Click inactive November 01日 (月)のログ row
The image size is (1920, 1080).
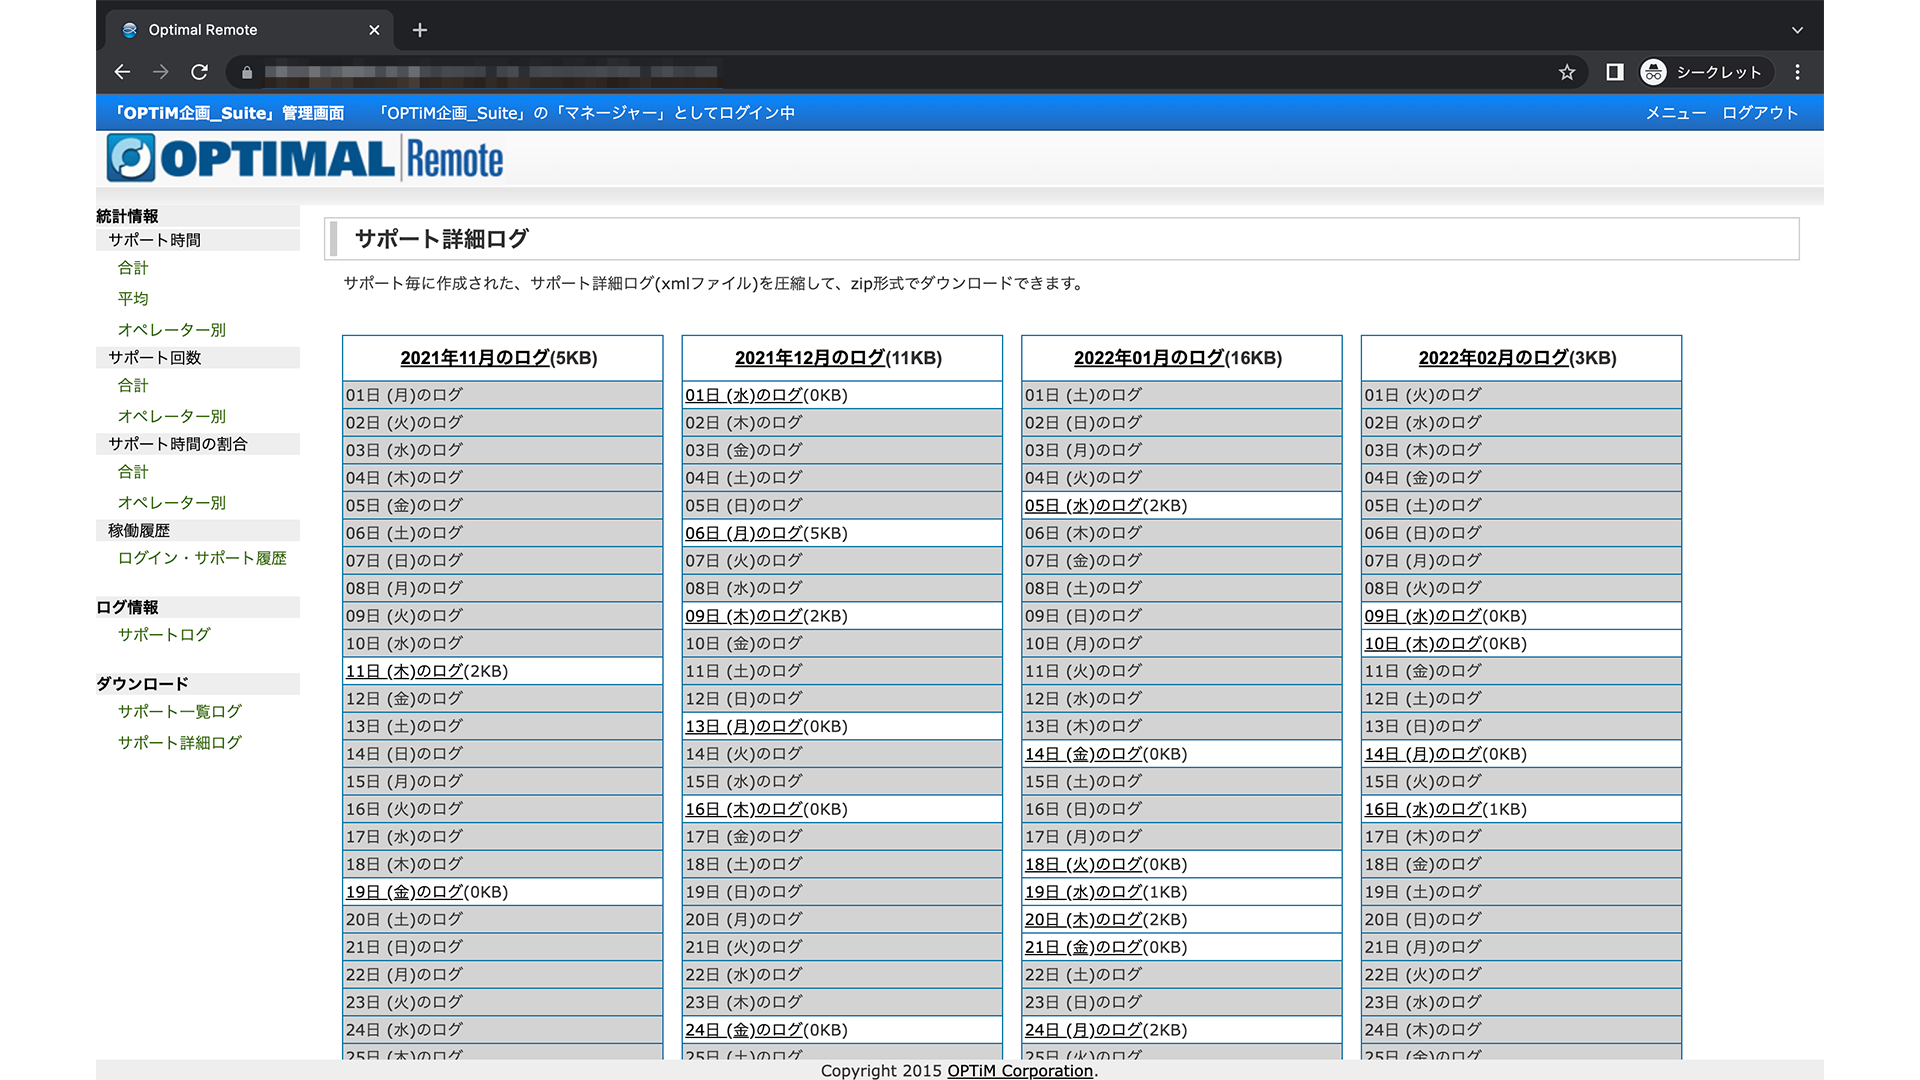pos(502,395)
